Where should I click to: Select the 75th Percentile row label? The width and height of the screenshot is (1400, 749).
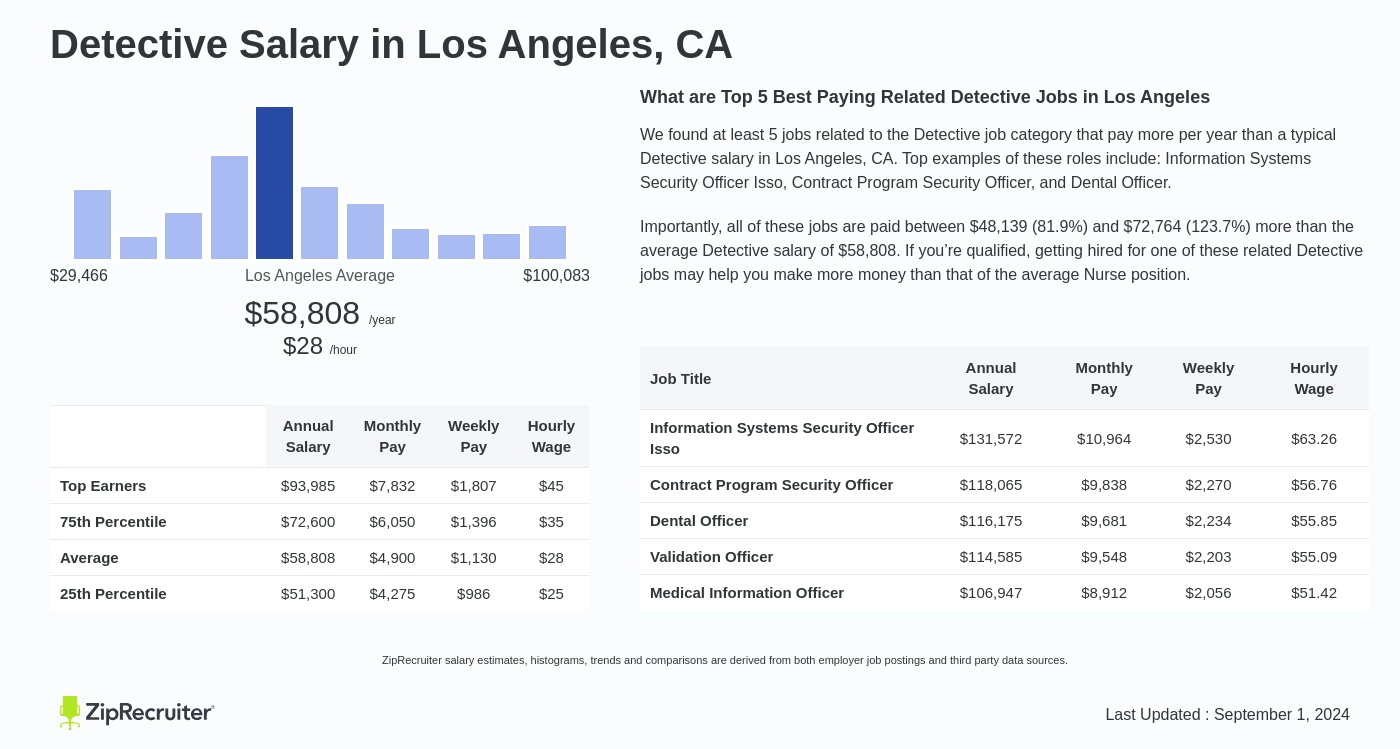[113, 522]
